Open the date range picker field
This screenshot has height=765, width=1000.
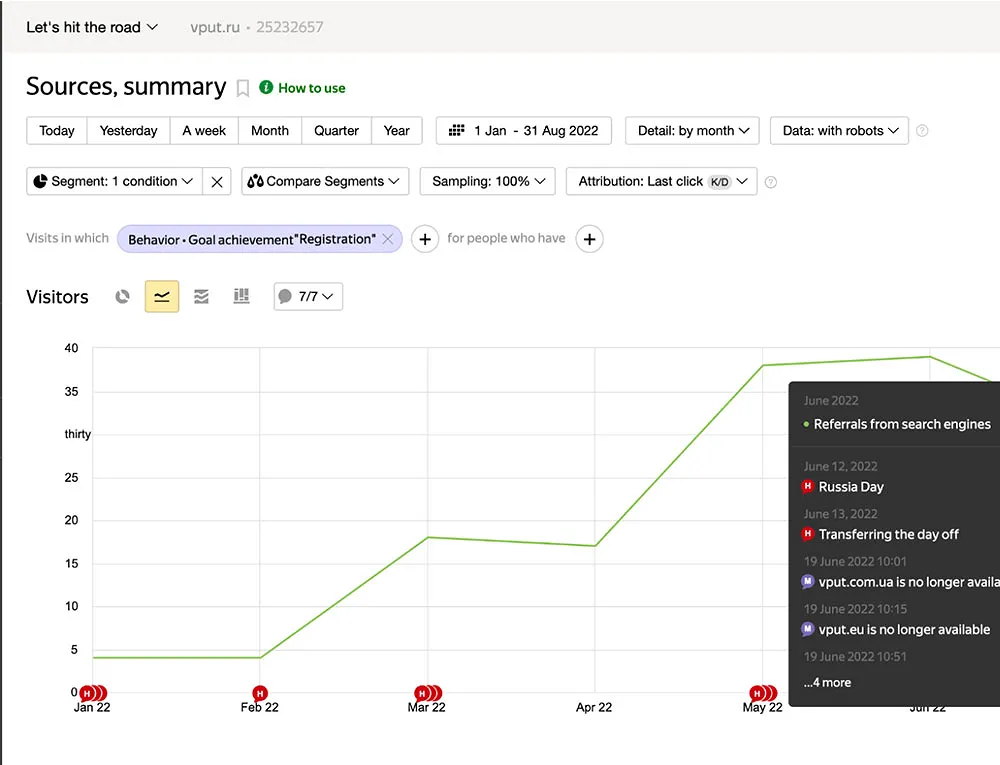coord(524,131)
